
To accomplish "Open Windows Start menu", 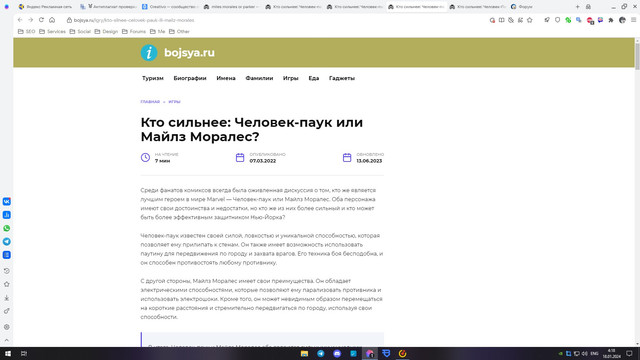I will [x=8, y=353].
